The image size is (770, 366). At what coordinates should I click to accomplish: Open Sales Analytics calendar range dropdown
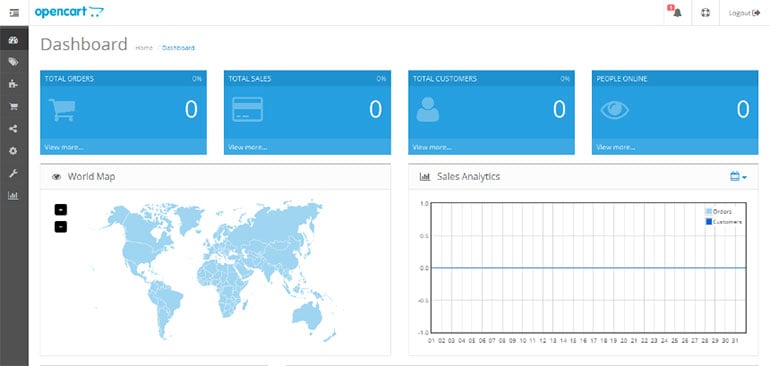[x=738, y=176]
